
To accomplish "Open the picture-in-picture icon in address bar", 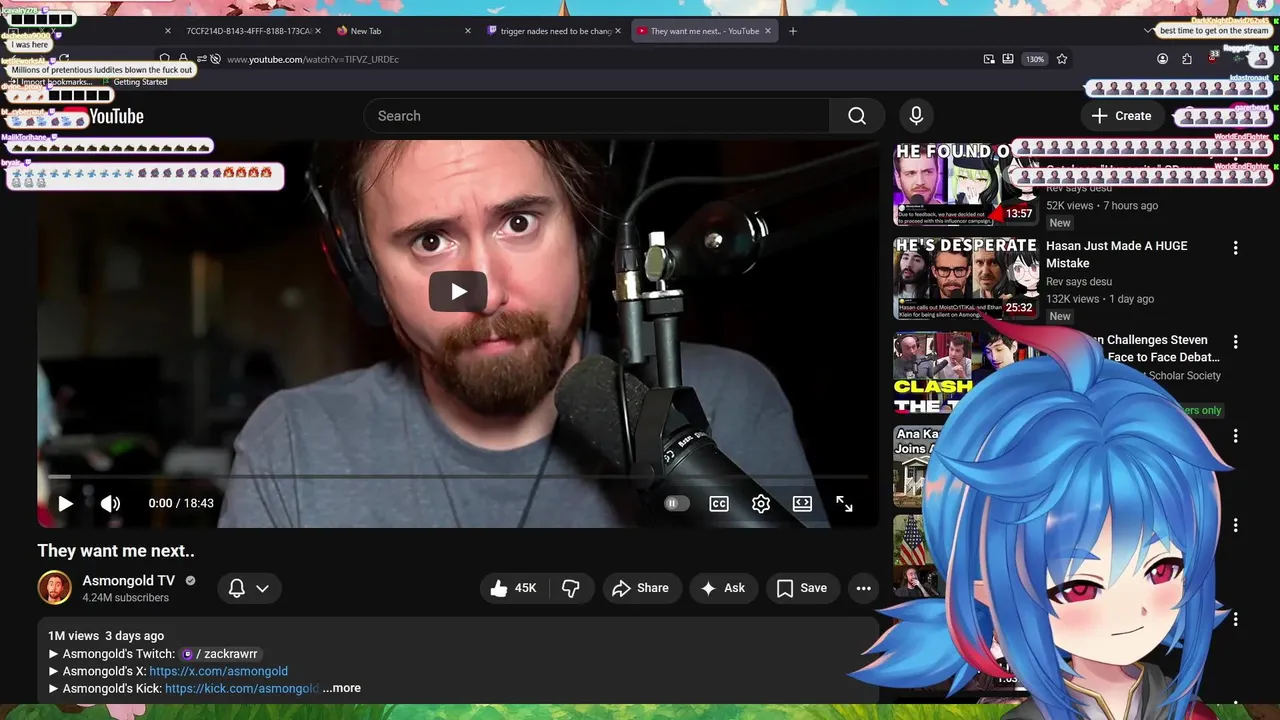I will click(x=989, y=59).
